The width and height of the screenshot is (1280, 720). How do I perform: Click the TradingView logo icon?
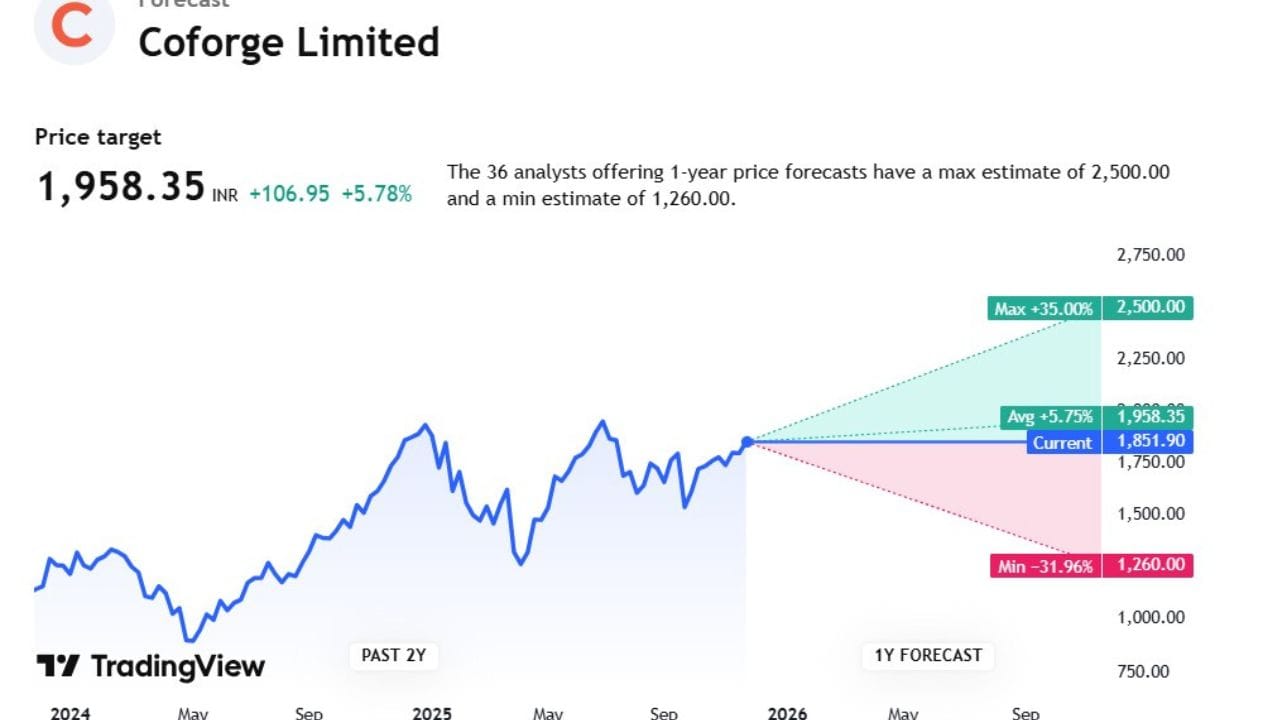click(58, 666)
